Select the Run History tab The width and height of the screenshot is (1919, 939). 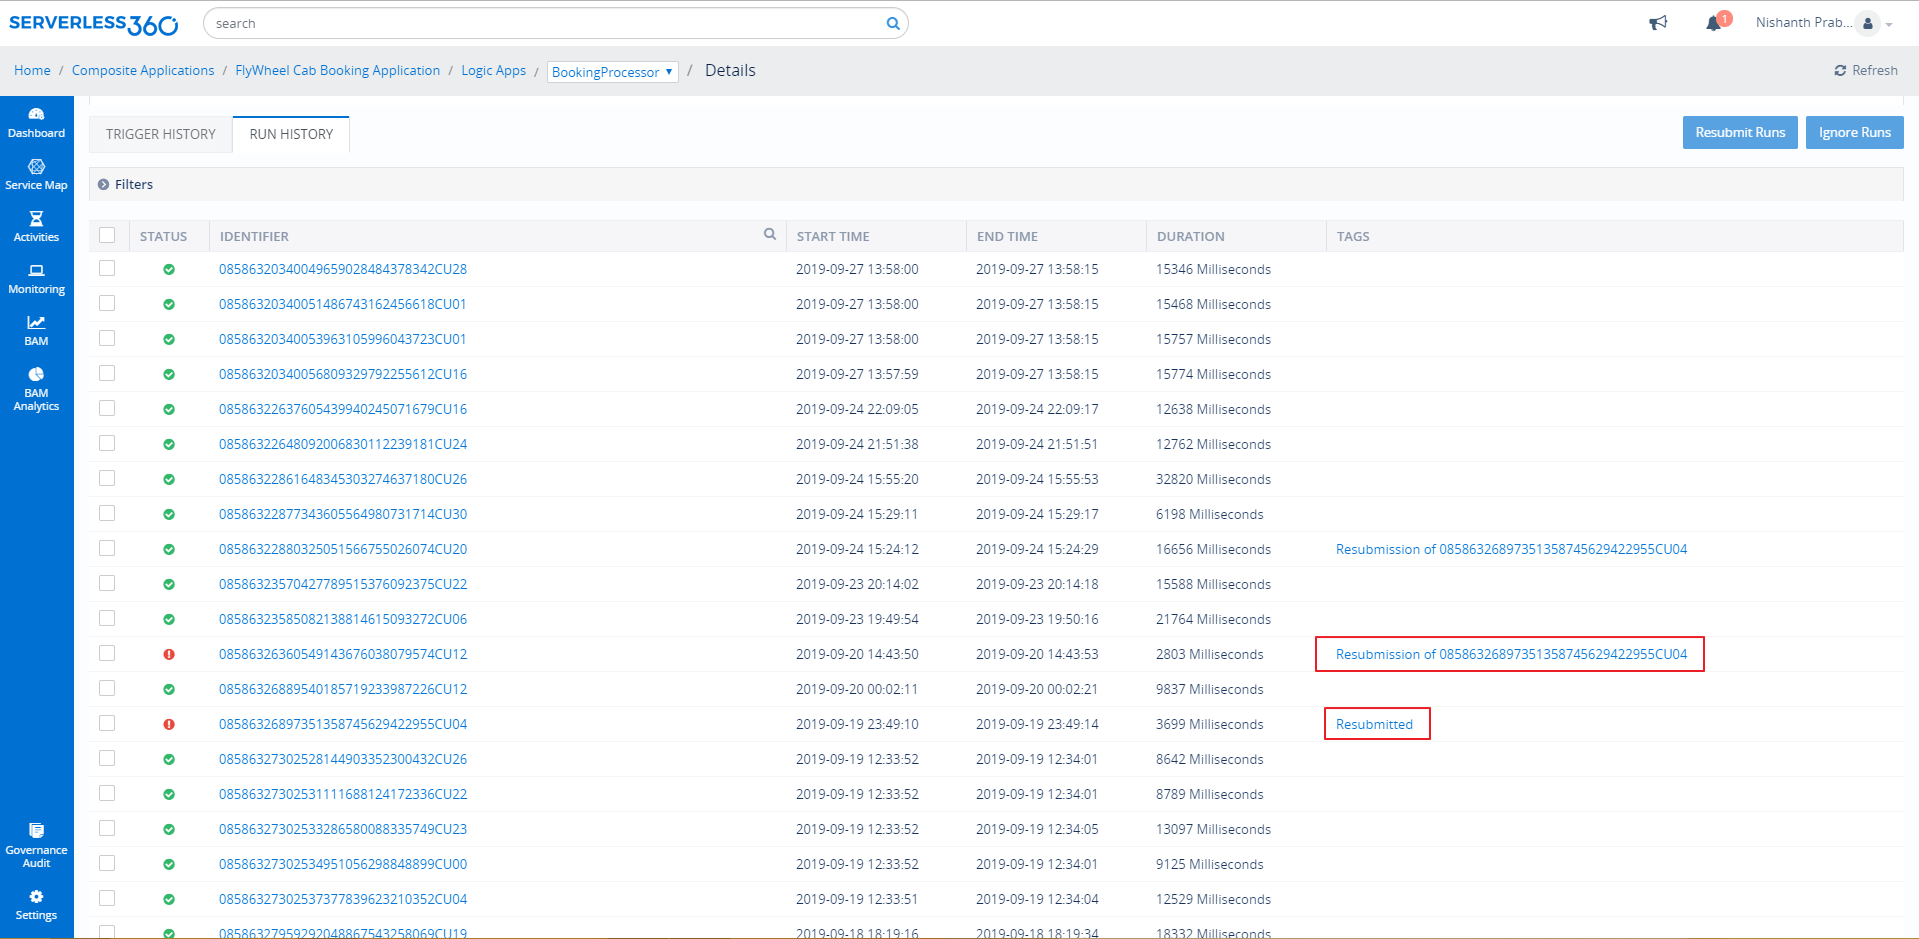291,134
